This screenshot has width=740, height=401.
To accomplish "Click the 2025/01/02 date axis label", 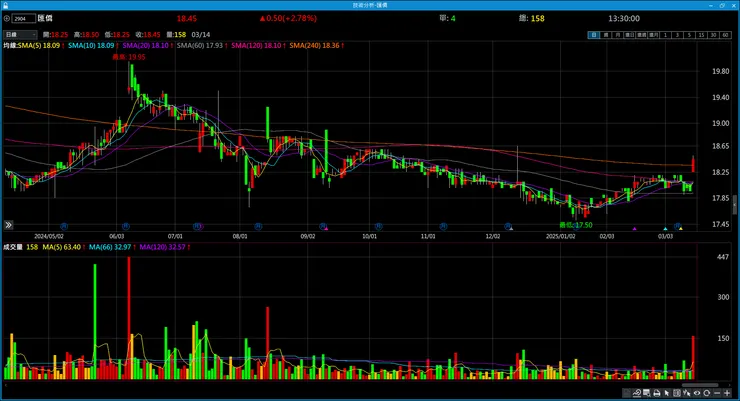I will [x=561, y=236].
